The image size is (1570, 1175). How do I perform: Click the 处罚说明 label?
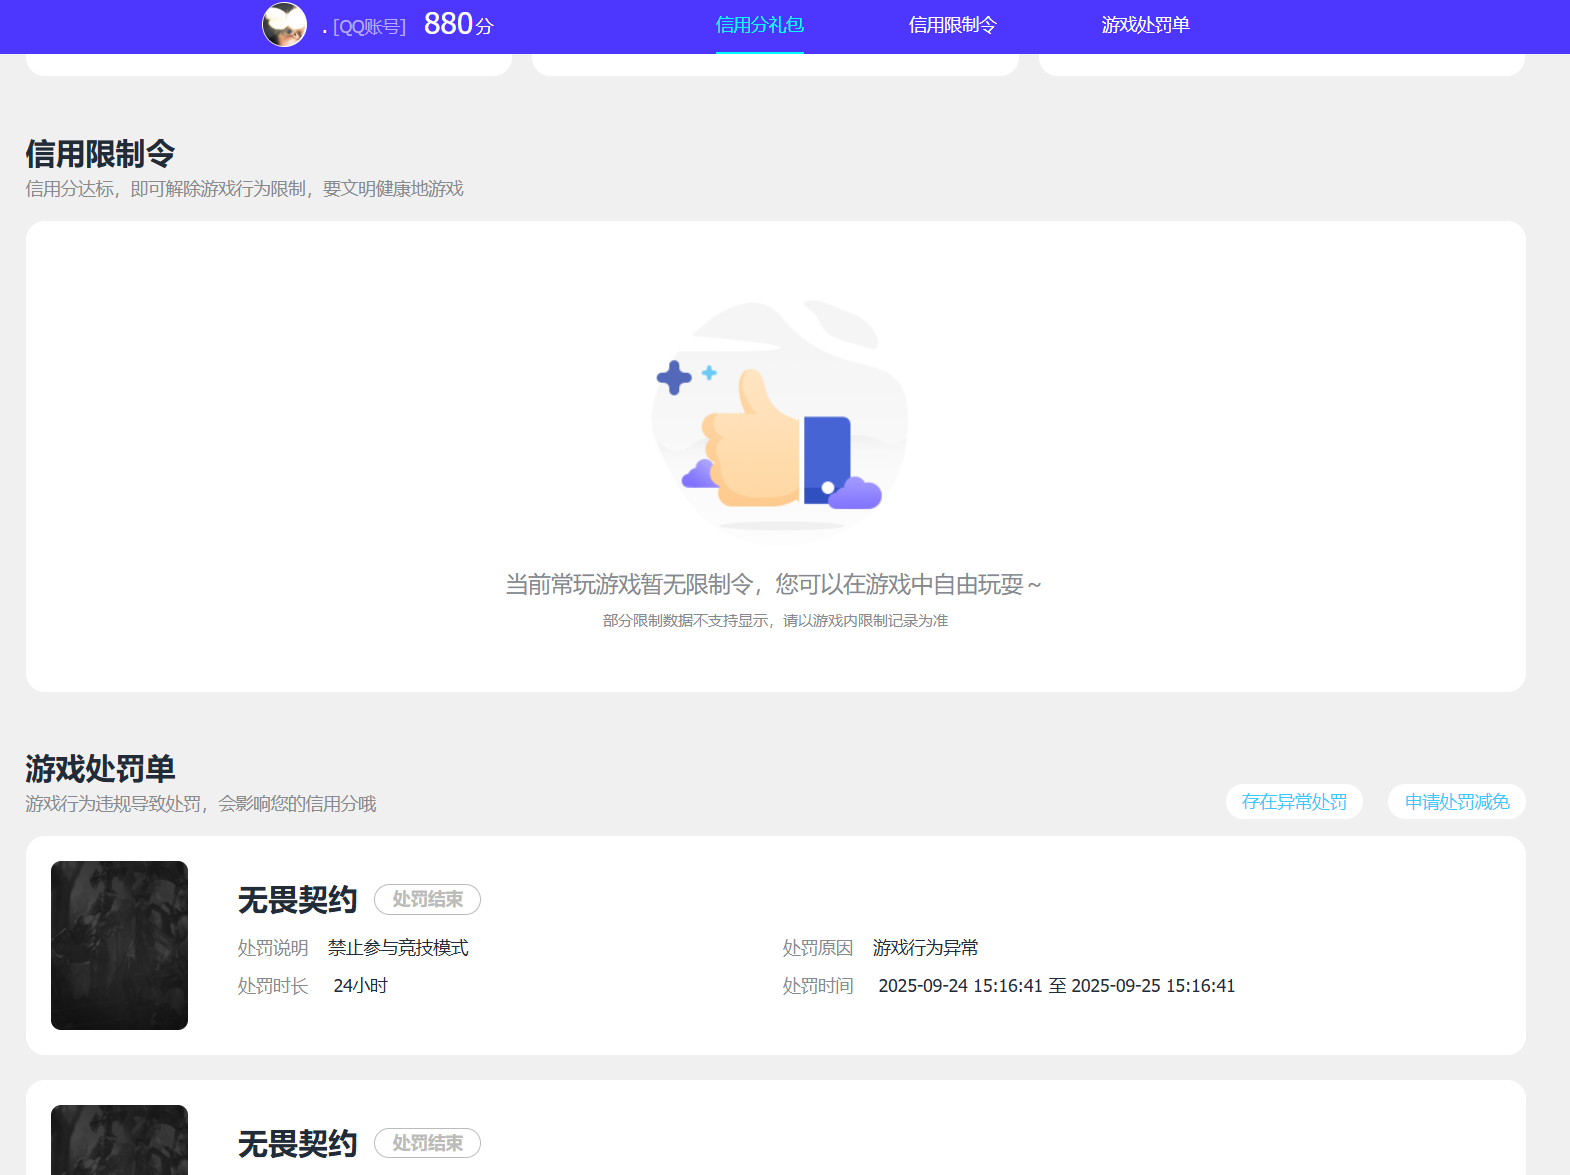tap(273, 948)
